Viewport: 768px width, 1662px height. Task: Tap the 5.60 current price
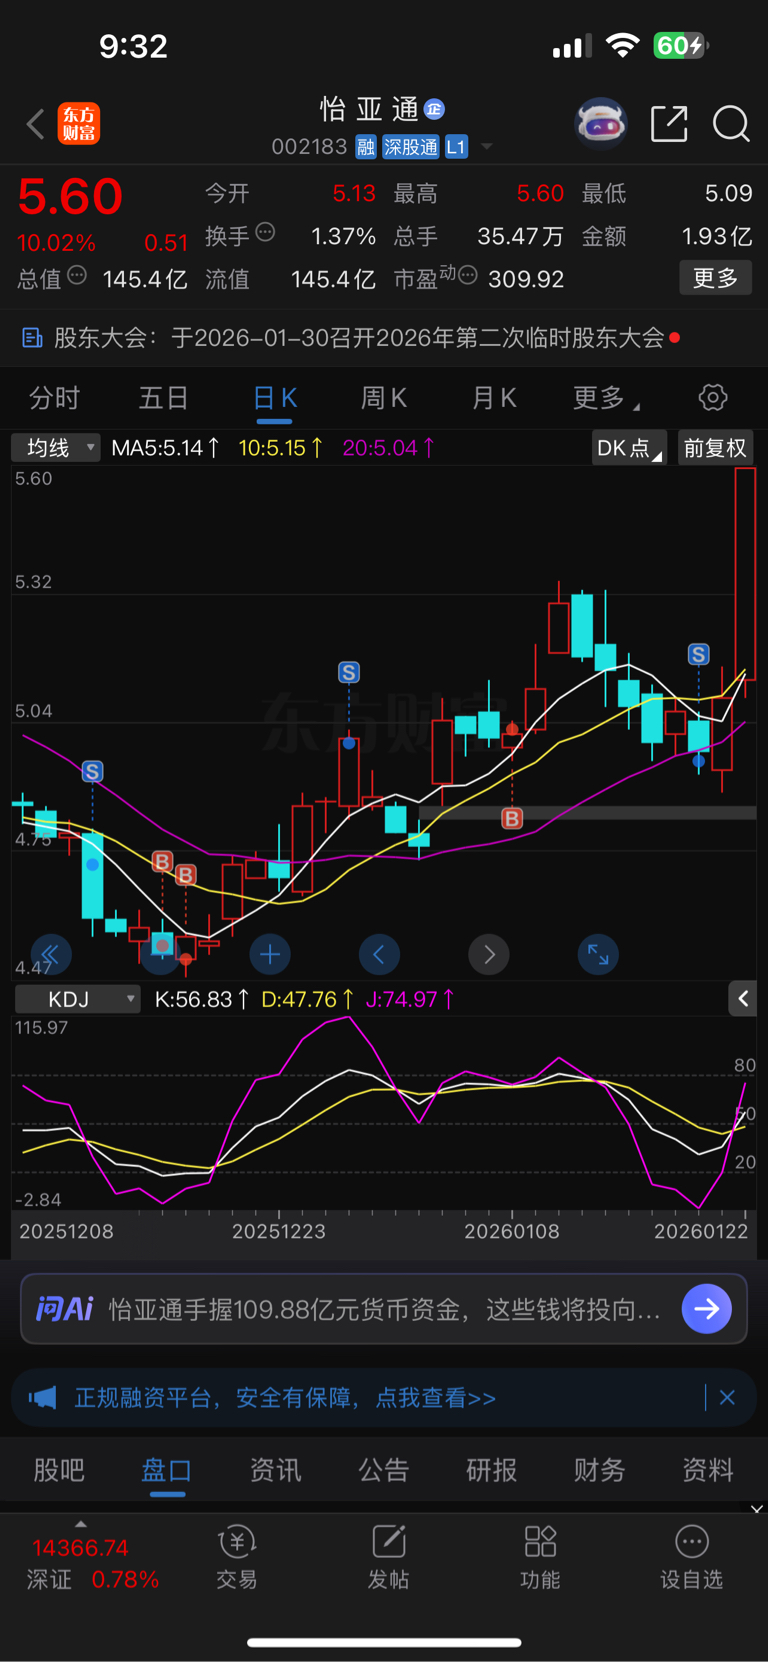70,196
